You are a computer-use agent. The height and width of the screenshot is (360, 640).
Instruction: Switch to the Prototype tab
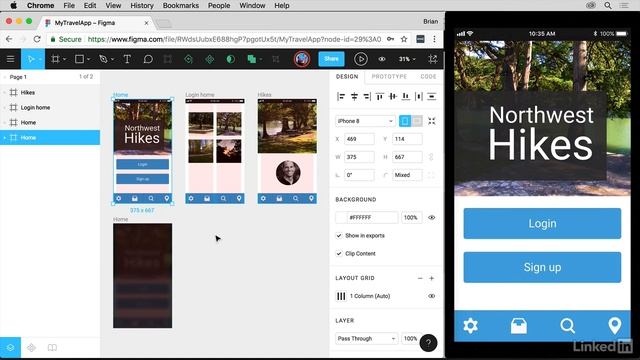(389, 76)
